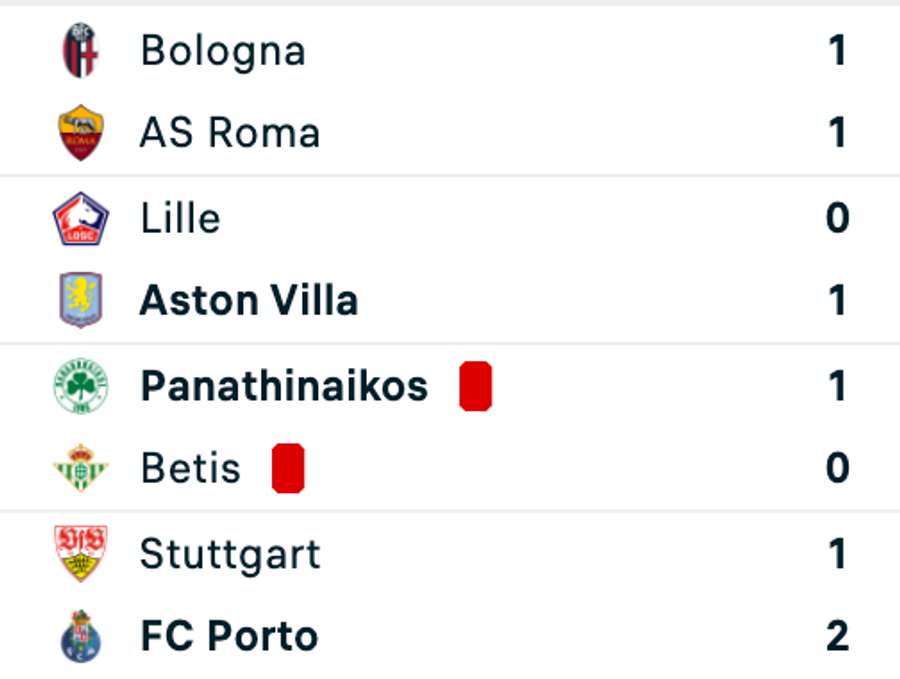The image size is (900, 679).
Task: Select the Lille team name
Action: [x=180, y=218]
